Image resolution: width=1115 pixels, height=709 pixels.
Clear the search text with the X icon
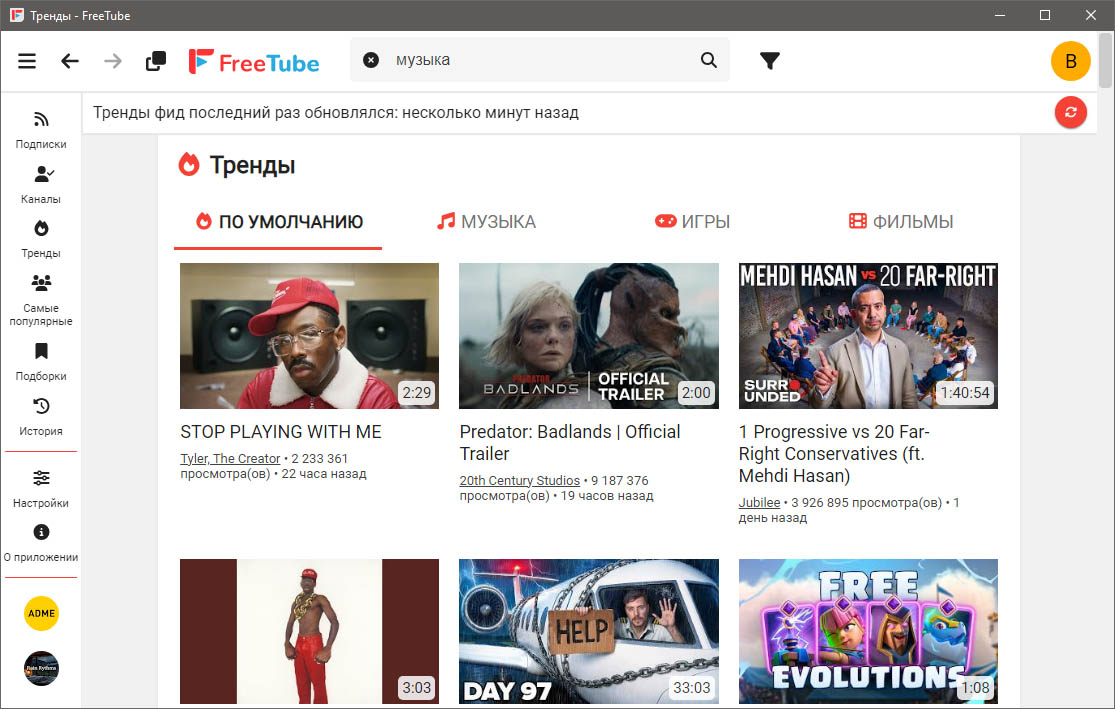371,60
